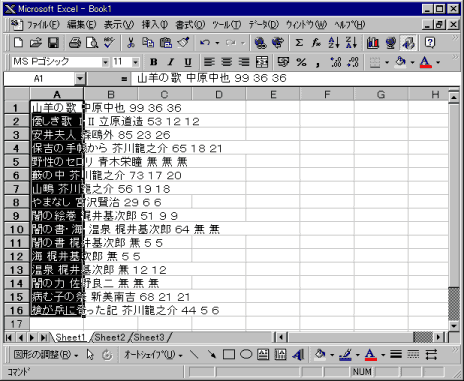
Task: Open the データ(D) menu
Action: 263,25
